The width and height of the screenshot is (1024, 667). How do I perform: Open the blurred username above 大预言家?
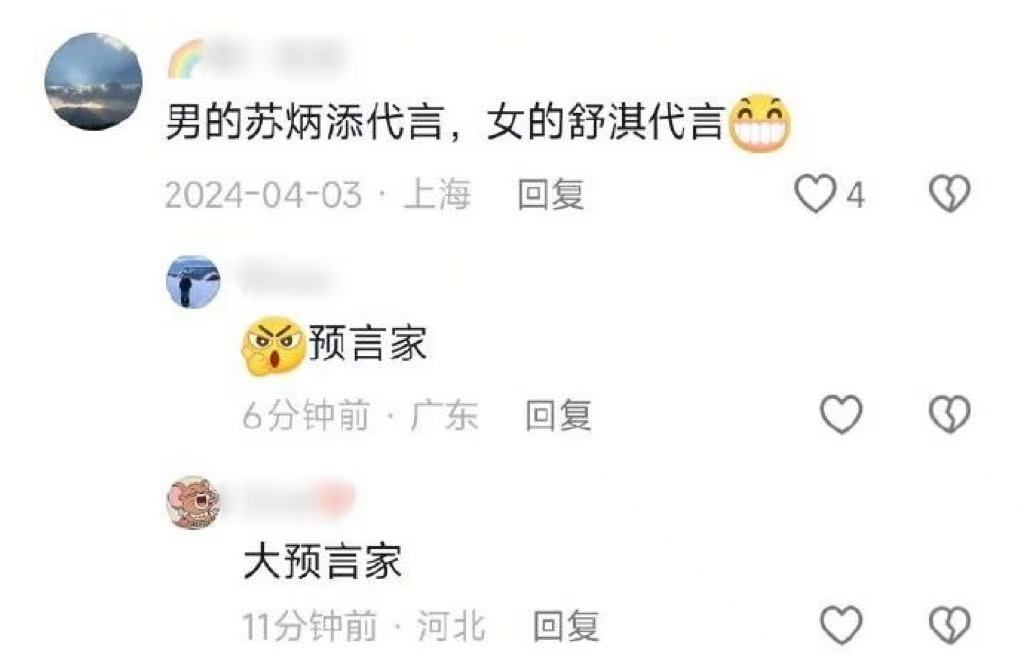pyautogui.click(x=299, y=500)
